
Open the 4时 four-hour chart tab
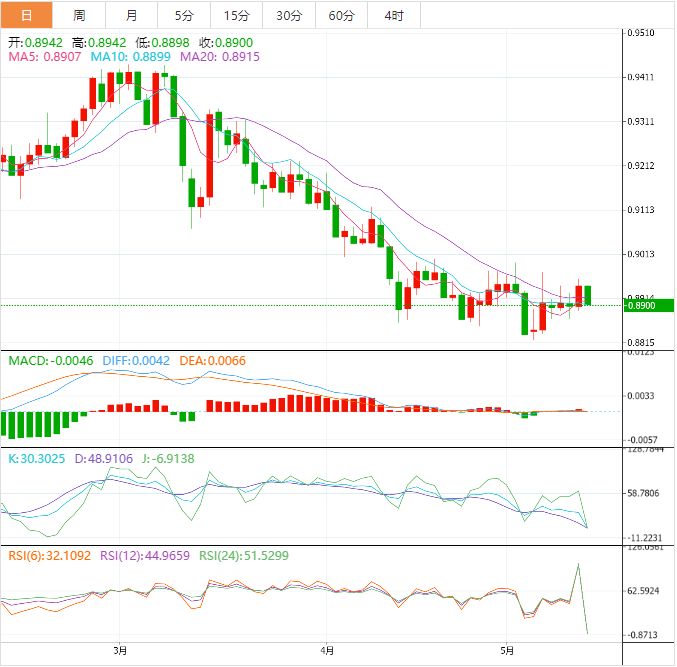pos(393,15)
